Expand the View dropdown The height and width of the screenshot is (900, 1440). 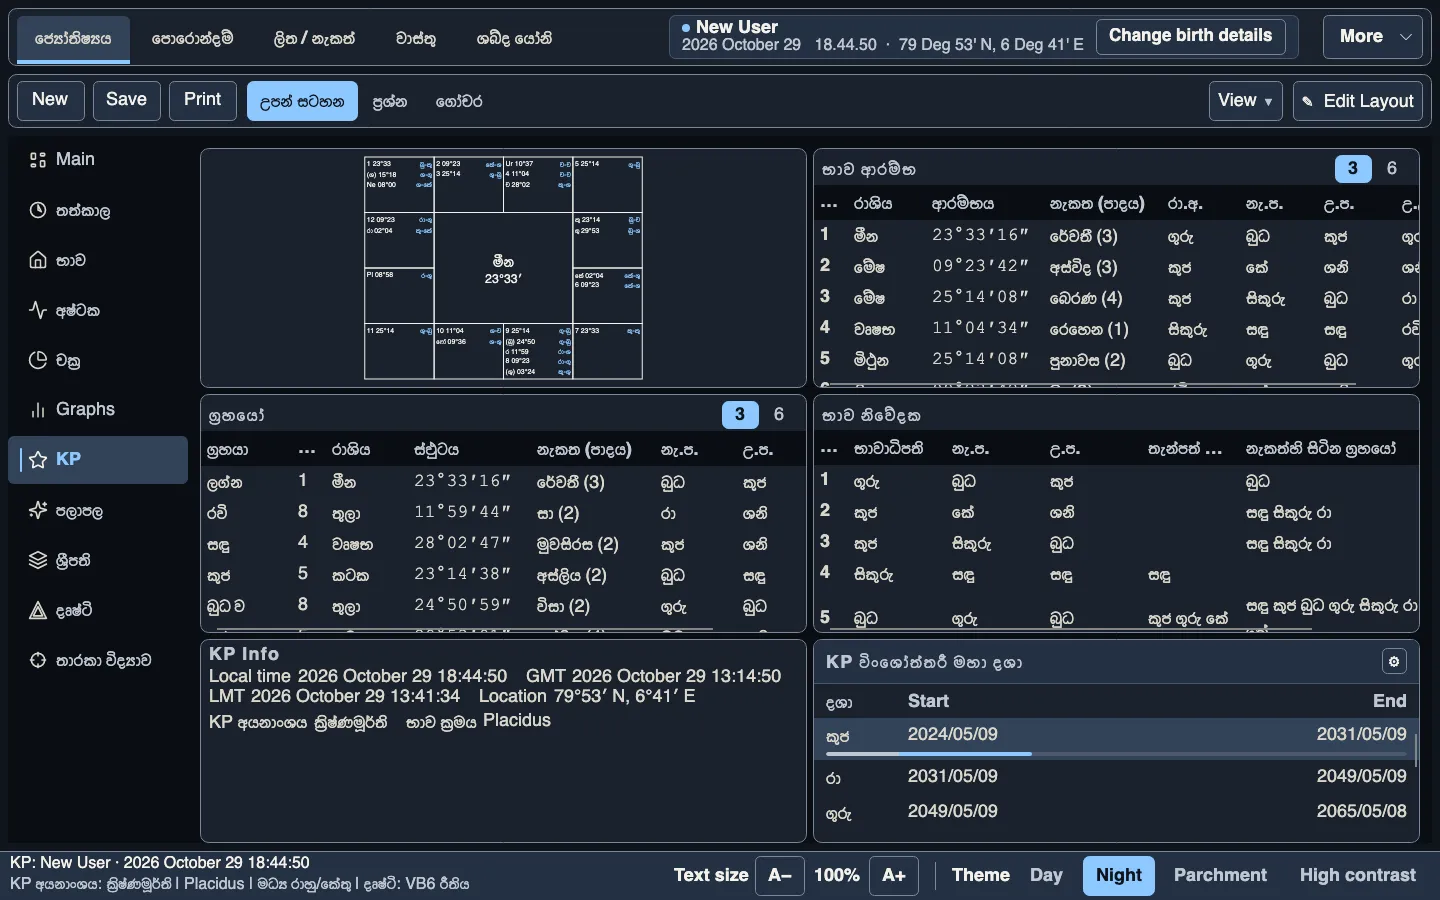(x=1246, y=101)
